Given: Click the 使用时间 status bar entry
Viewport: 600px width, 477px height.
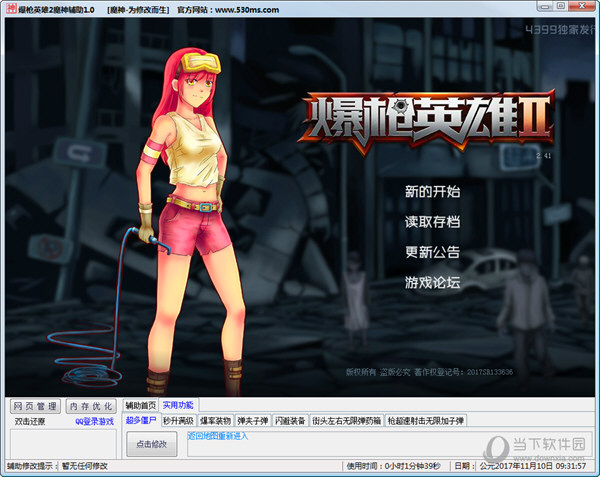Looking at the screenshot, I should click(x=393, y=466).
